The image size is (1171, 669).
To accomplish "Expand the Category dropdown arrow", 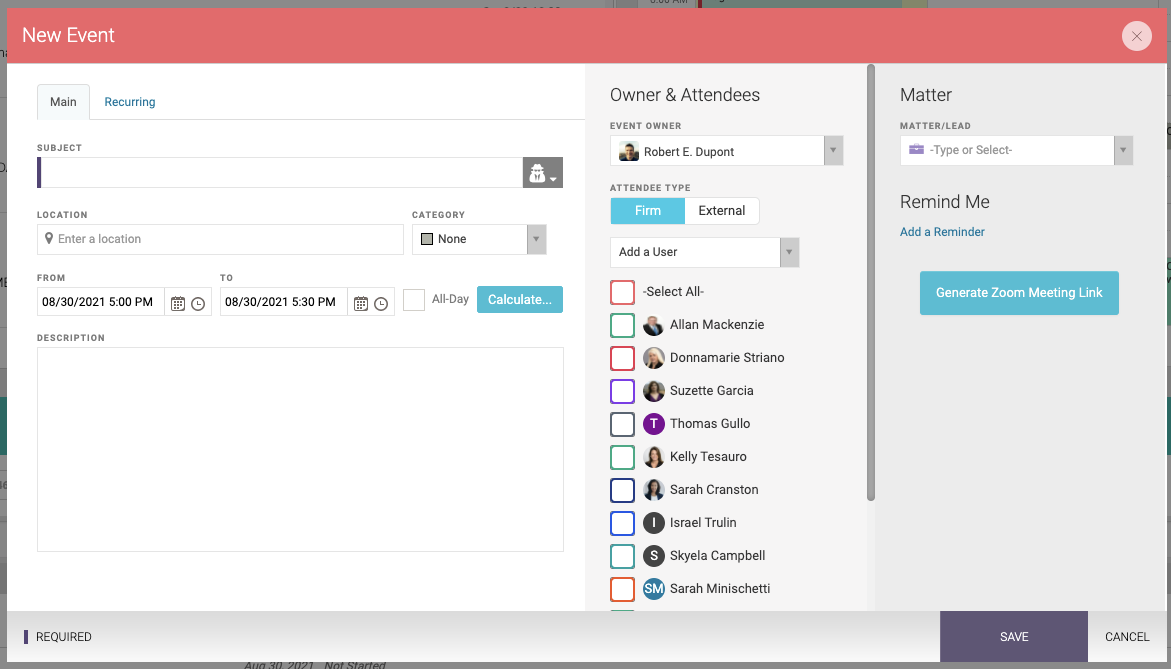I will point(536,239).
